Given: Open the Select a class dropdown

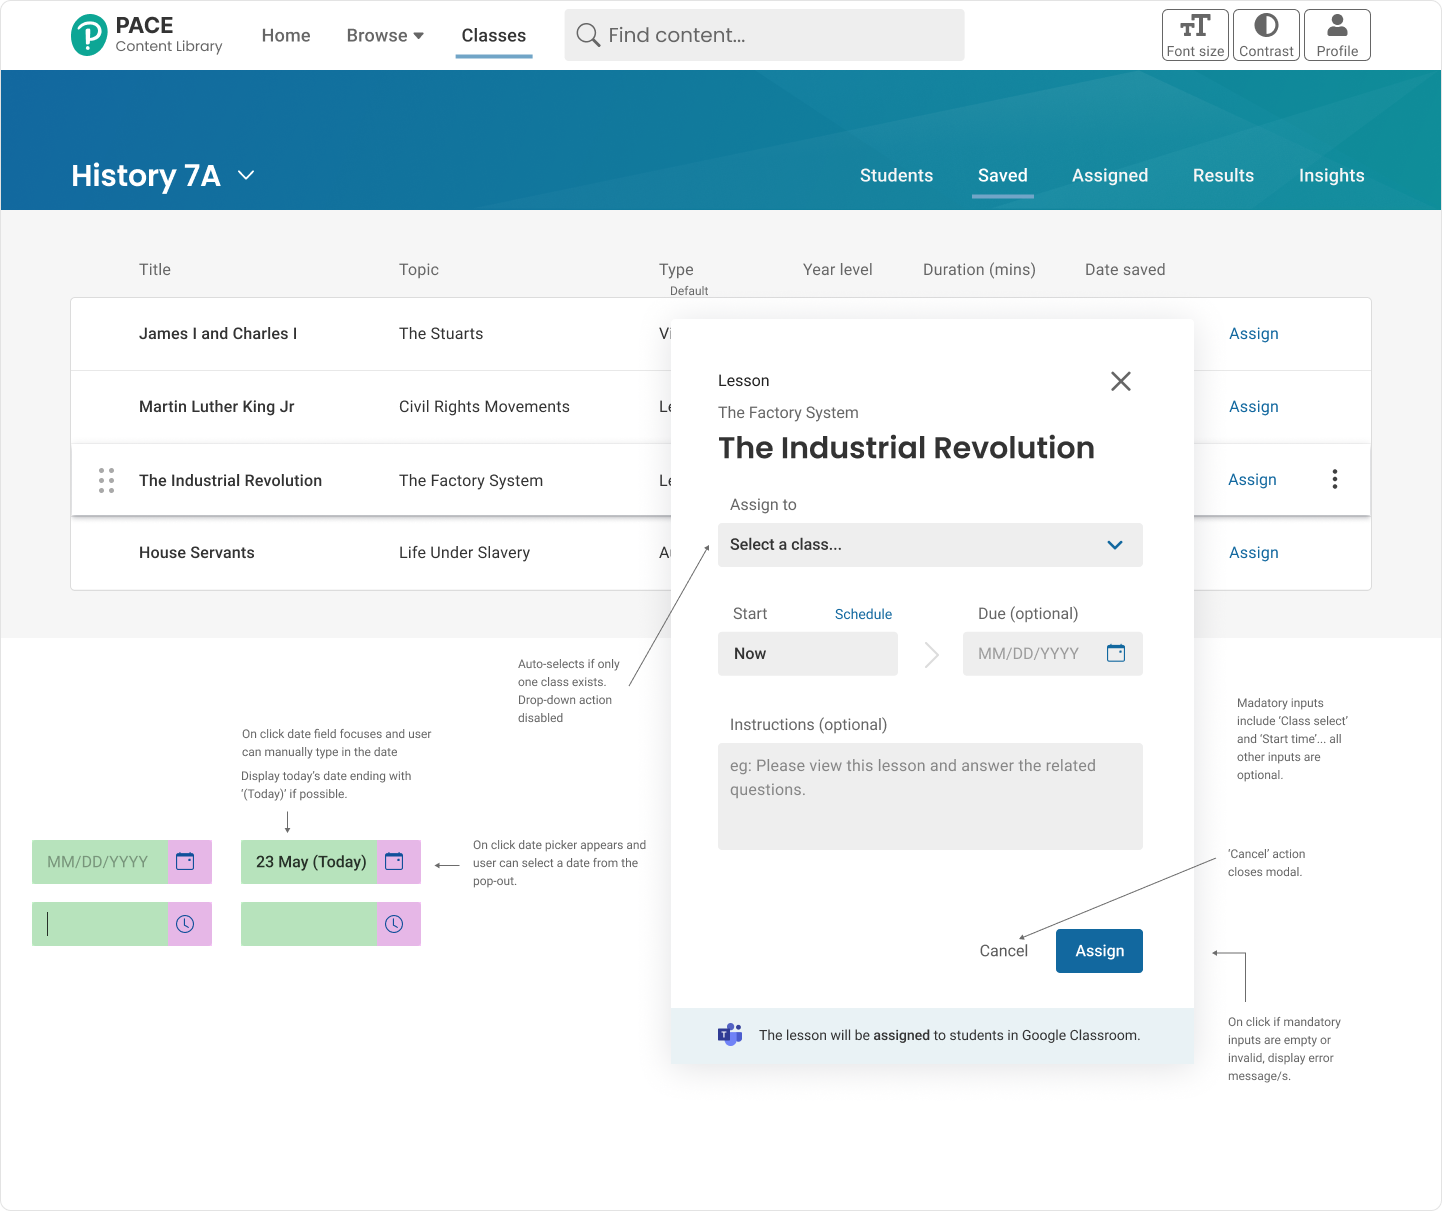Looking at the screenshot, I should (929, 545).
